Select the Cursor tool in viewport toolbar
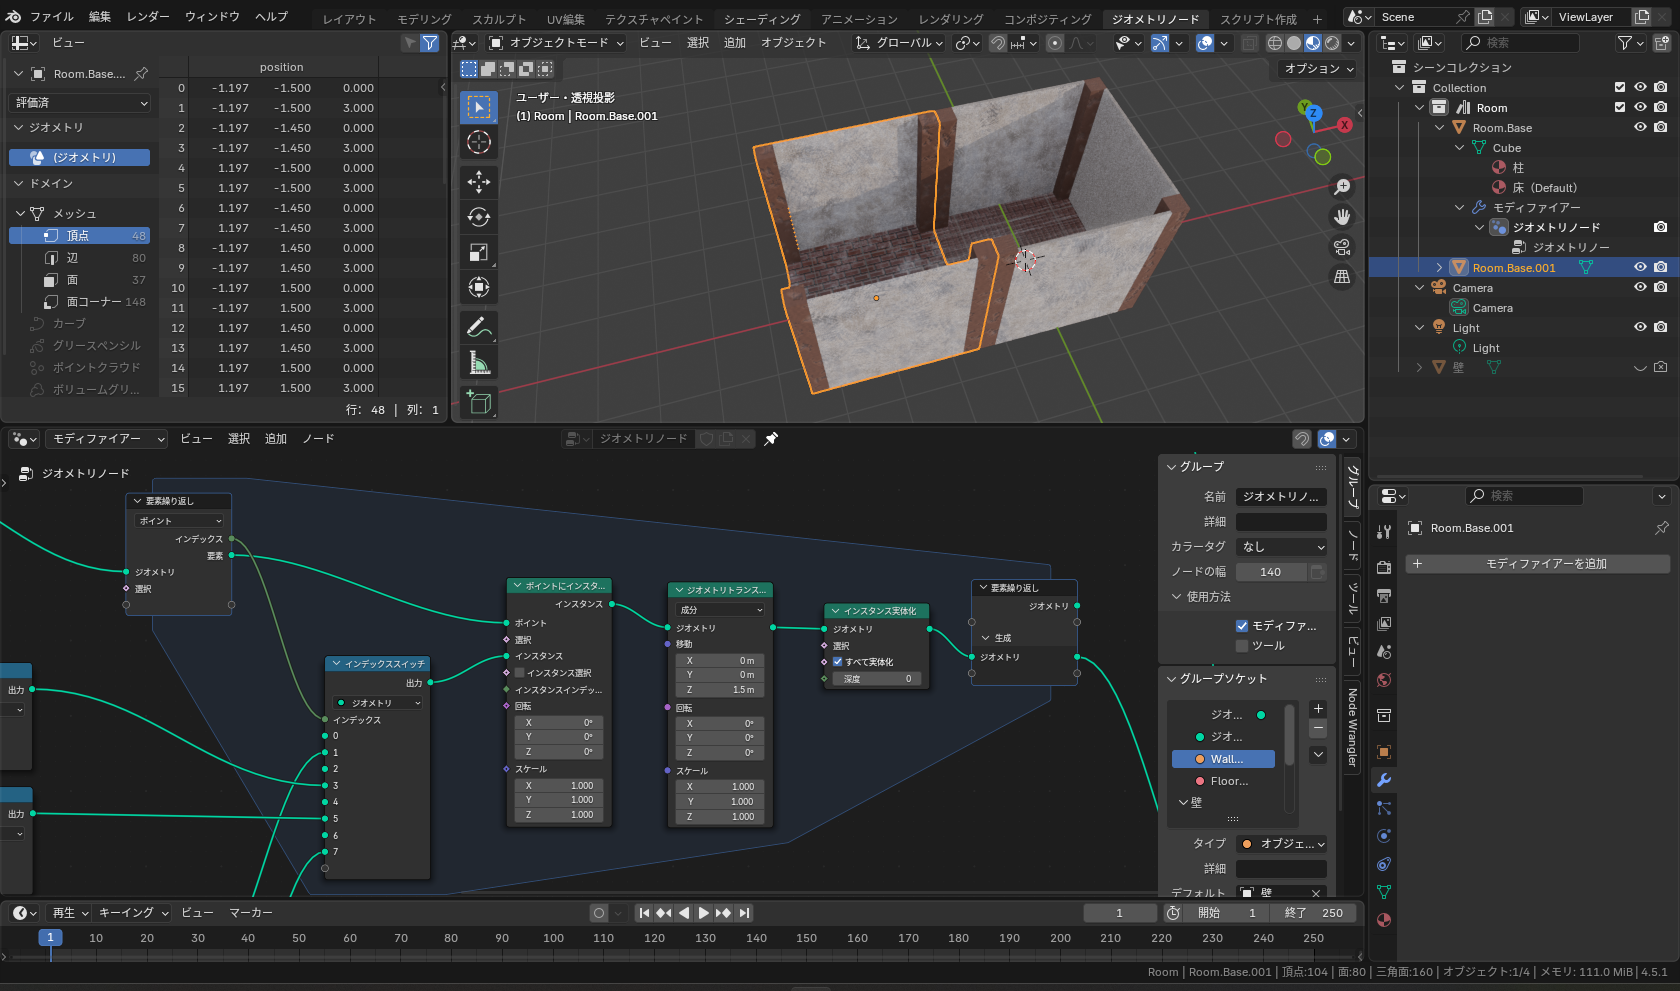The height and width of the screenshot is (991, 1680). (x=479, y=143)
